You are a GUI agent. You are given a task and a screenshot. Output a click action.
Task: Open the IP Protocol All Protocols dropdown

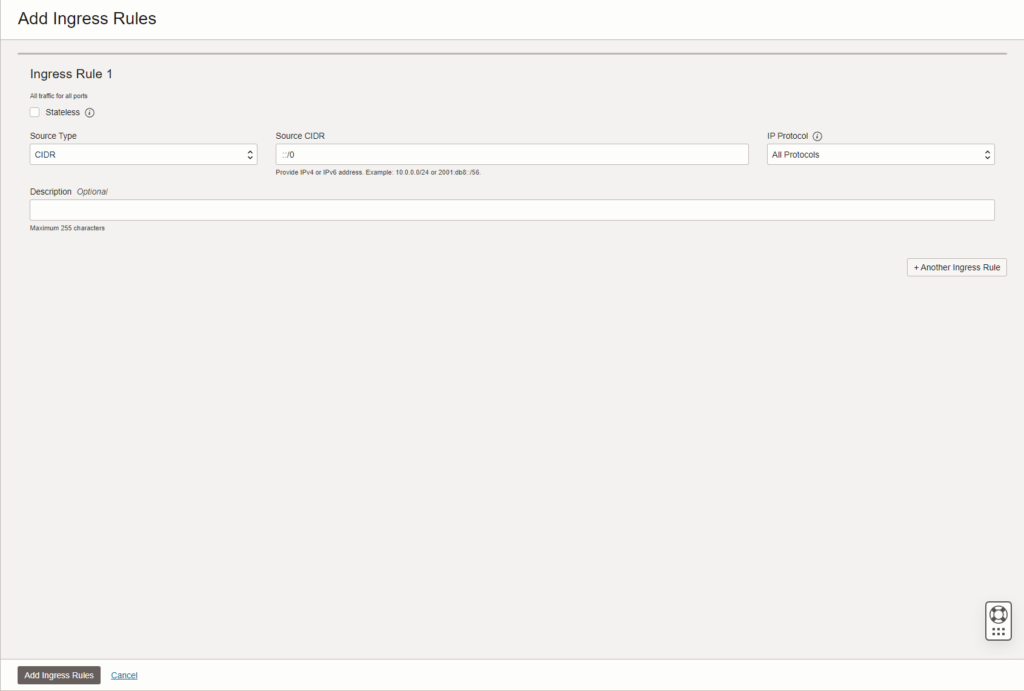tap(880, 155)
